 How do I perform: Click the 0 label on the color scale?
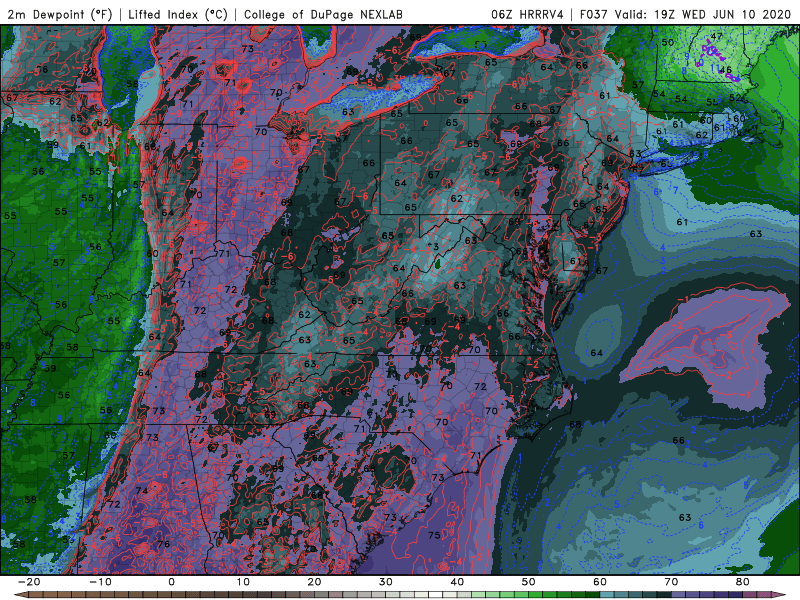point(171,582)
